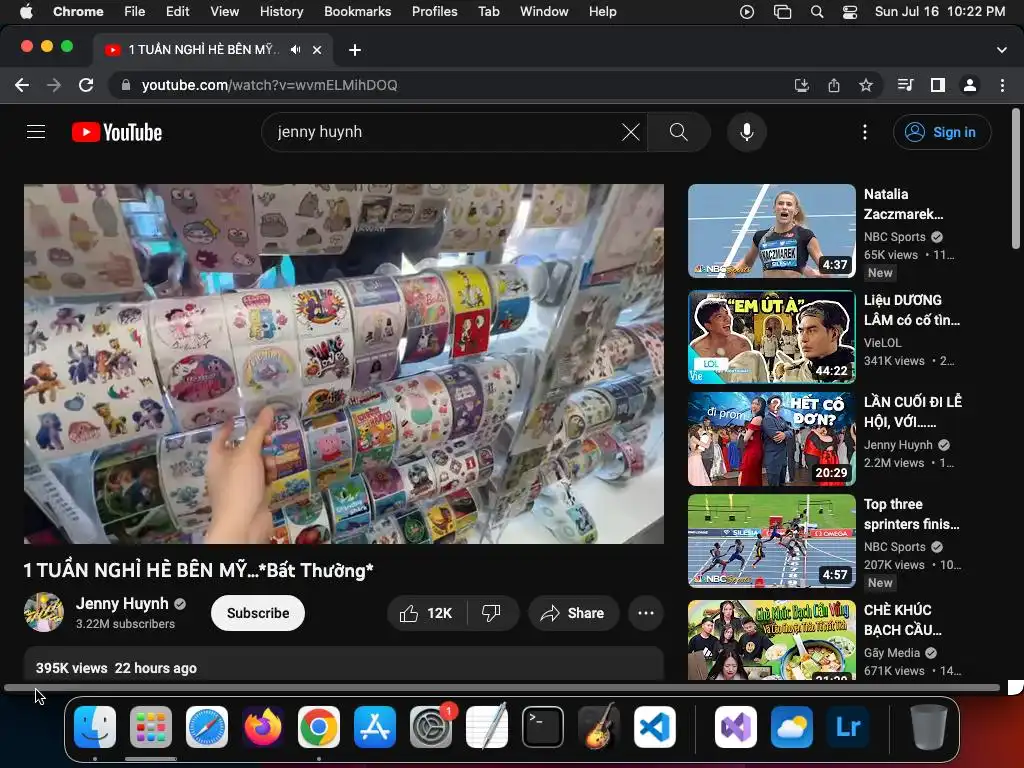Open Liệu DƯƠNG LÂM video title
This screenshot has height=768, width=1024.
[912, 310]
